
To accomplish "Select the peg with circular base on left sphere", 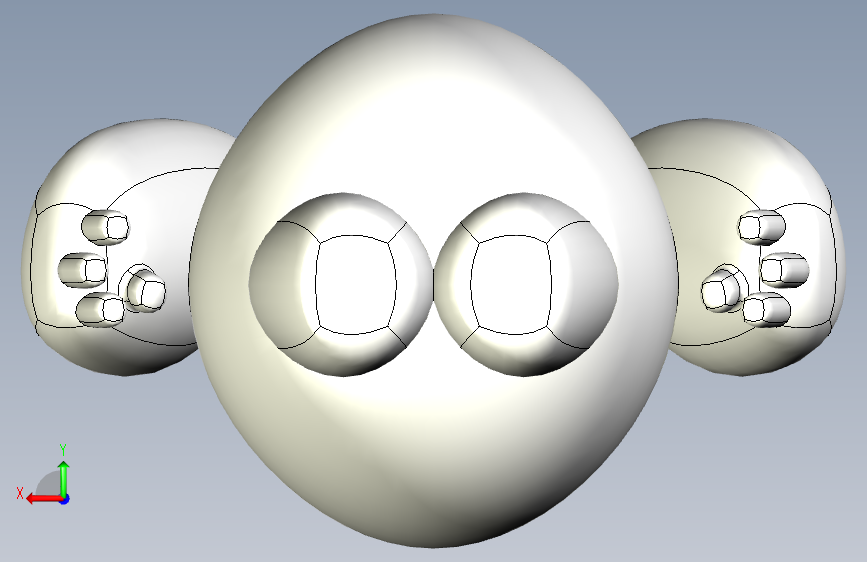I will point(145,290).
